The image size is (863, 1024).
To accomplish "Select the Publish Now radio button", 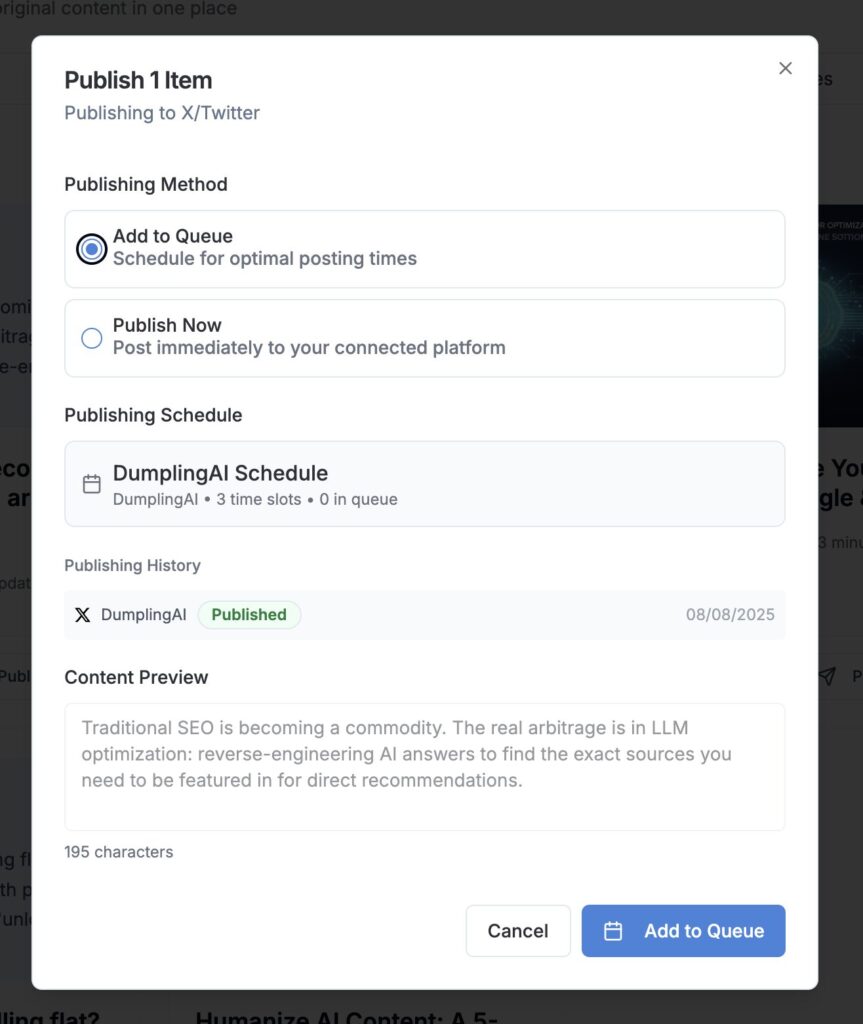I will pyautogui.click(x=91, y=338).
